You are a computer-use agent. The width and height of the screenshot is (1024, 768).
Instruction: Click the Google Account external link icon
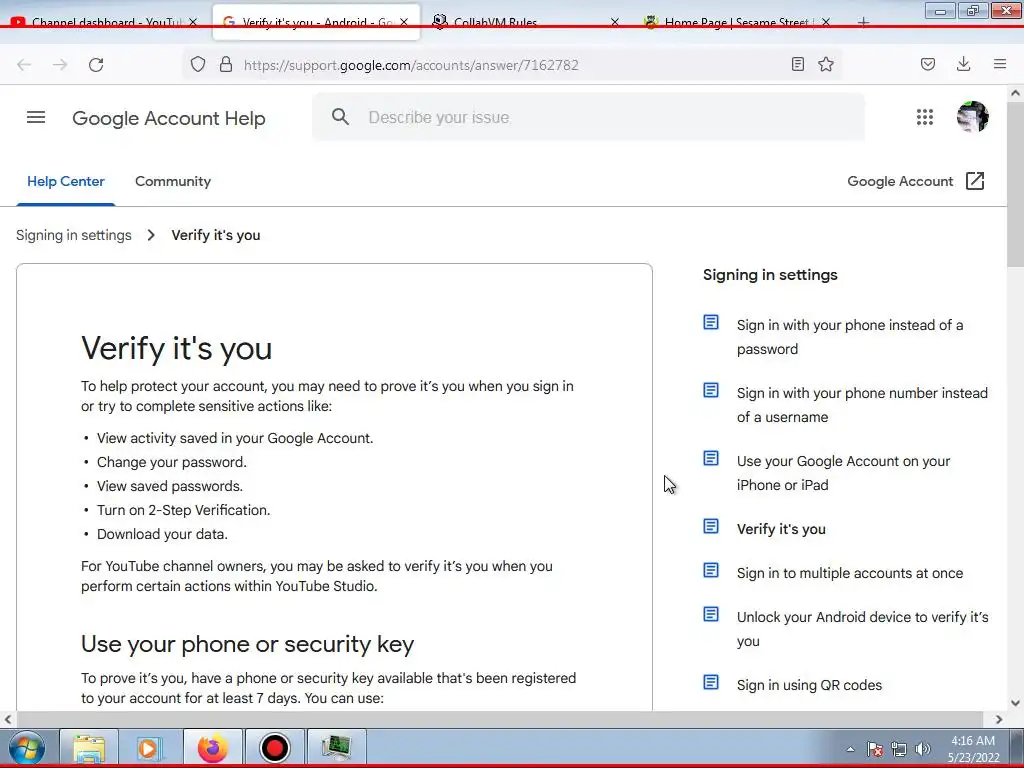[975, 182]
